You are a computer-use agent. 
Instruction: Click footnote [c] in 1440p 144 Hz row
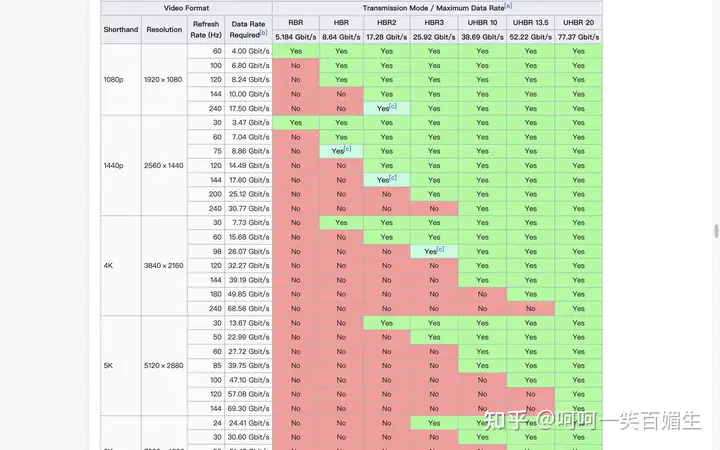pyautogui.click(x=394, y=178)
